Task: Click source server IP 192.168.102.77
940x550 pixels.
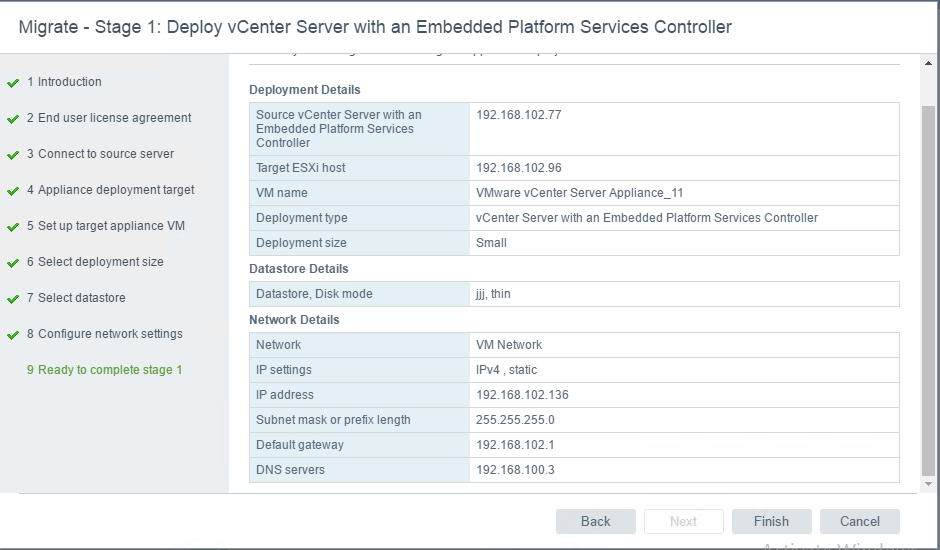Action: pyautogui.click(x=519, y=115)
